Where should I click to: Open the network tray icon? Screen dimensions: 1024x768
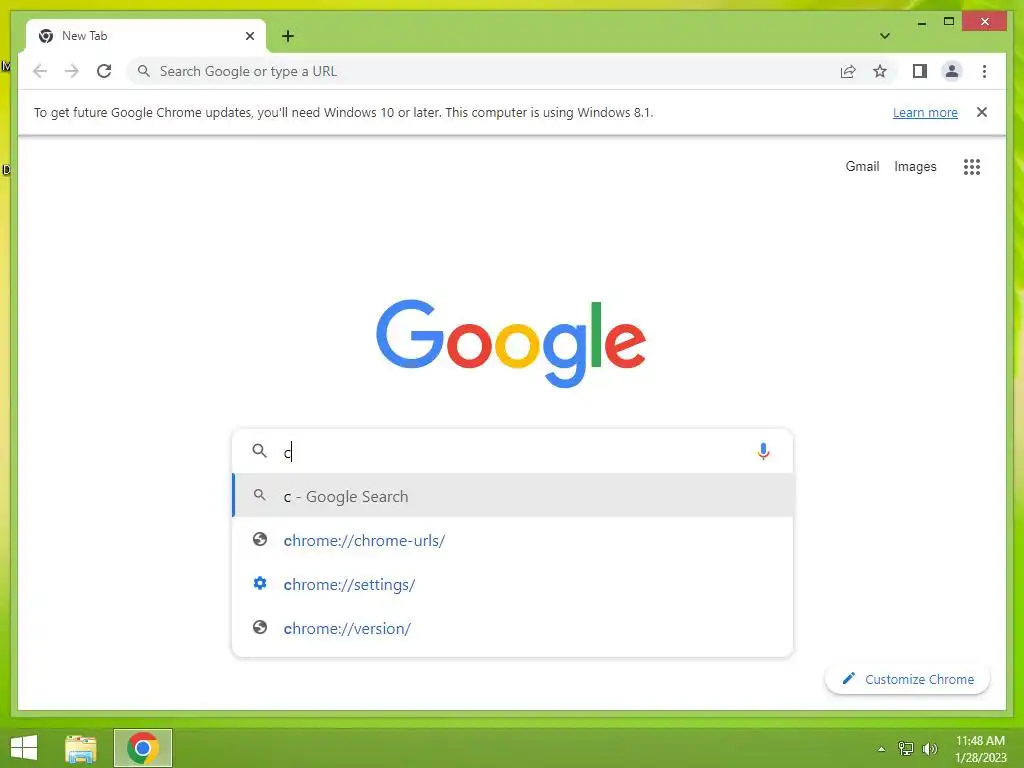click(x=906, y=748)
